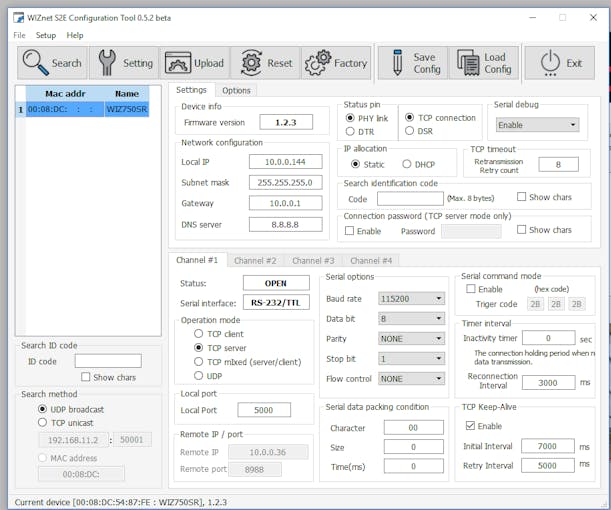Click the Factory reset toolbar button
This screenshot has height=510, width=611.
click(x=336, y=63)
